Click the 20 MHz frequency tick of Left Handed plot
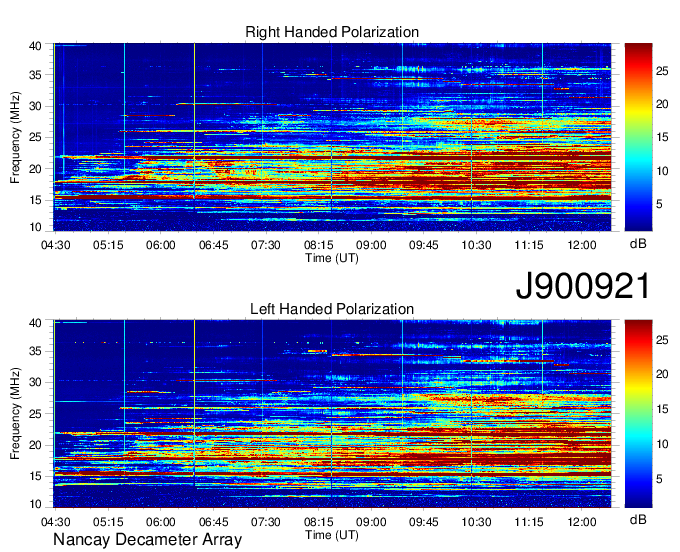Image resolution: width=680 pixels, height=552 pixels. [35, 445]
